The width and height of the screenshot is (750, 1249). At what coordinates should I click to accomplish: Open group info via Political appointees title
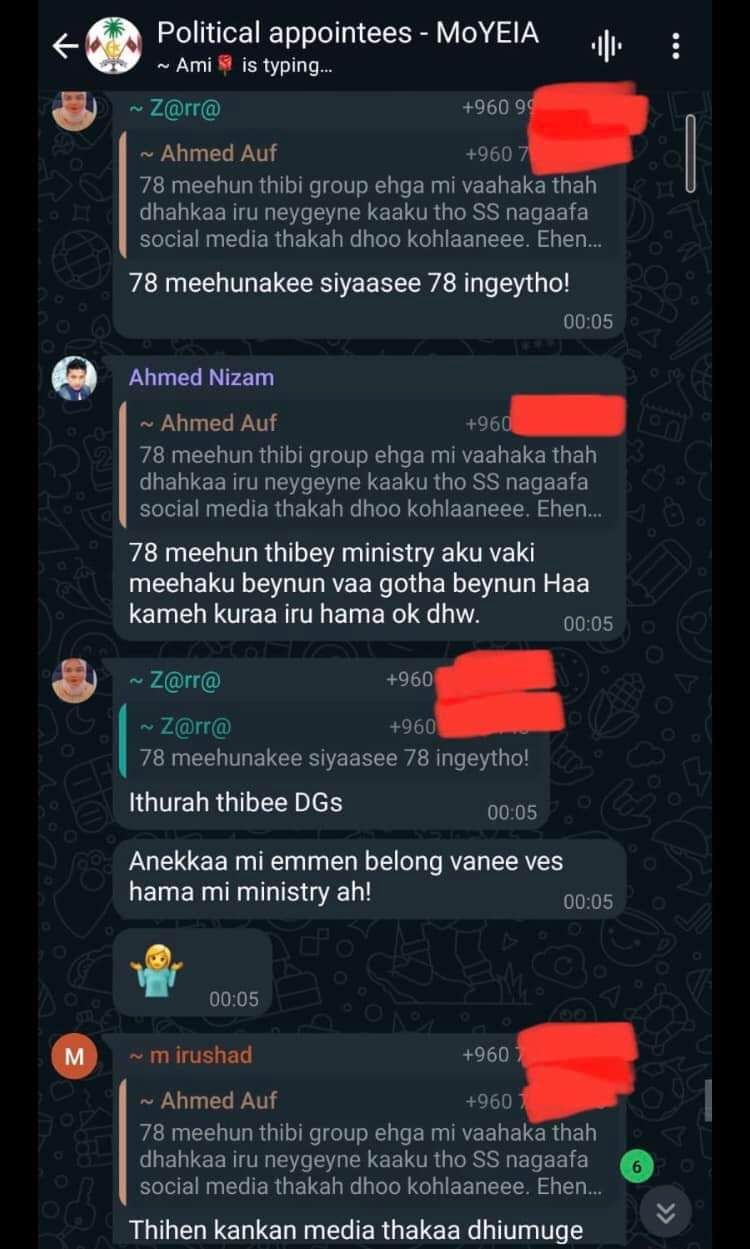[x=347, y=33]
